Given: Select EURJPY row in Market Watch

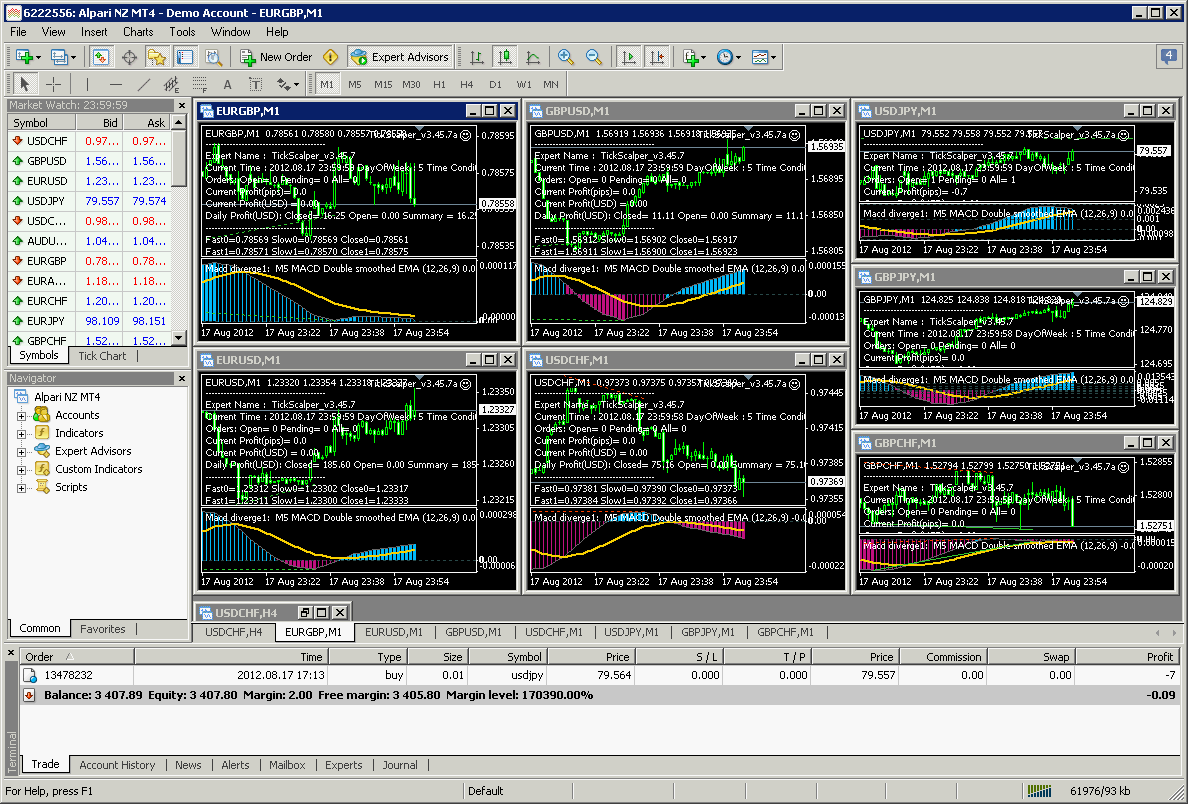Looking at the screenshot, I should 47,321.
